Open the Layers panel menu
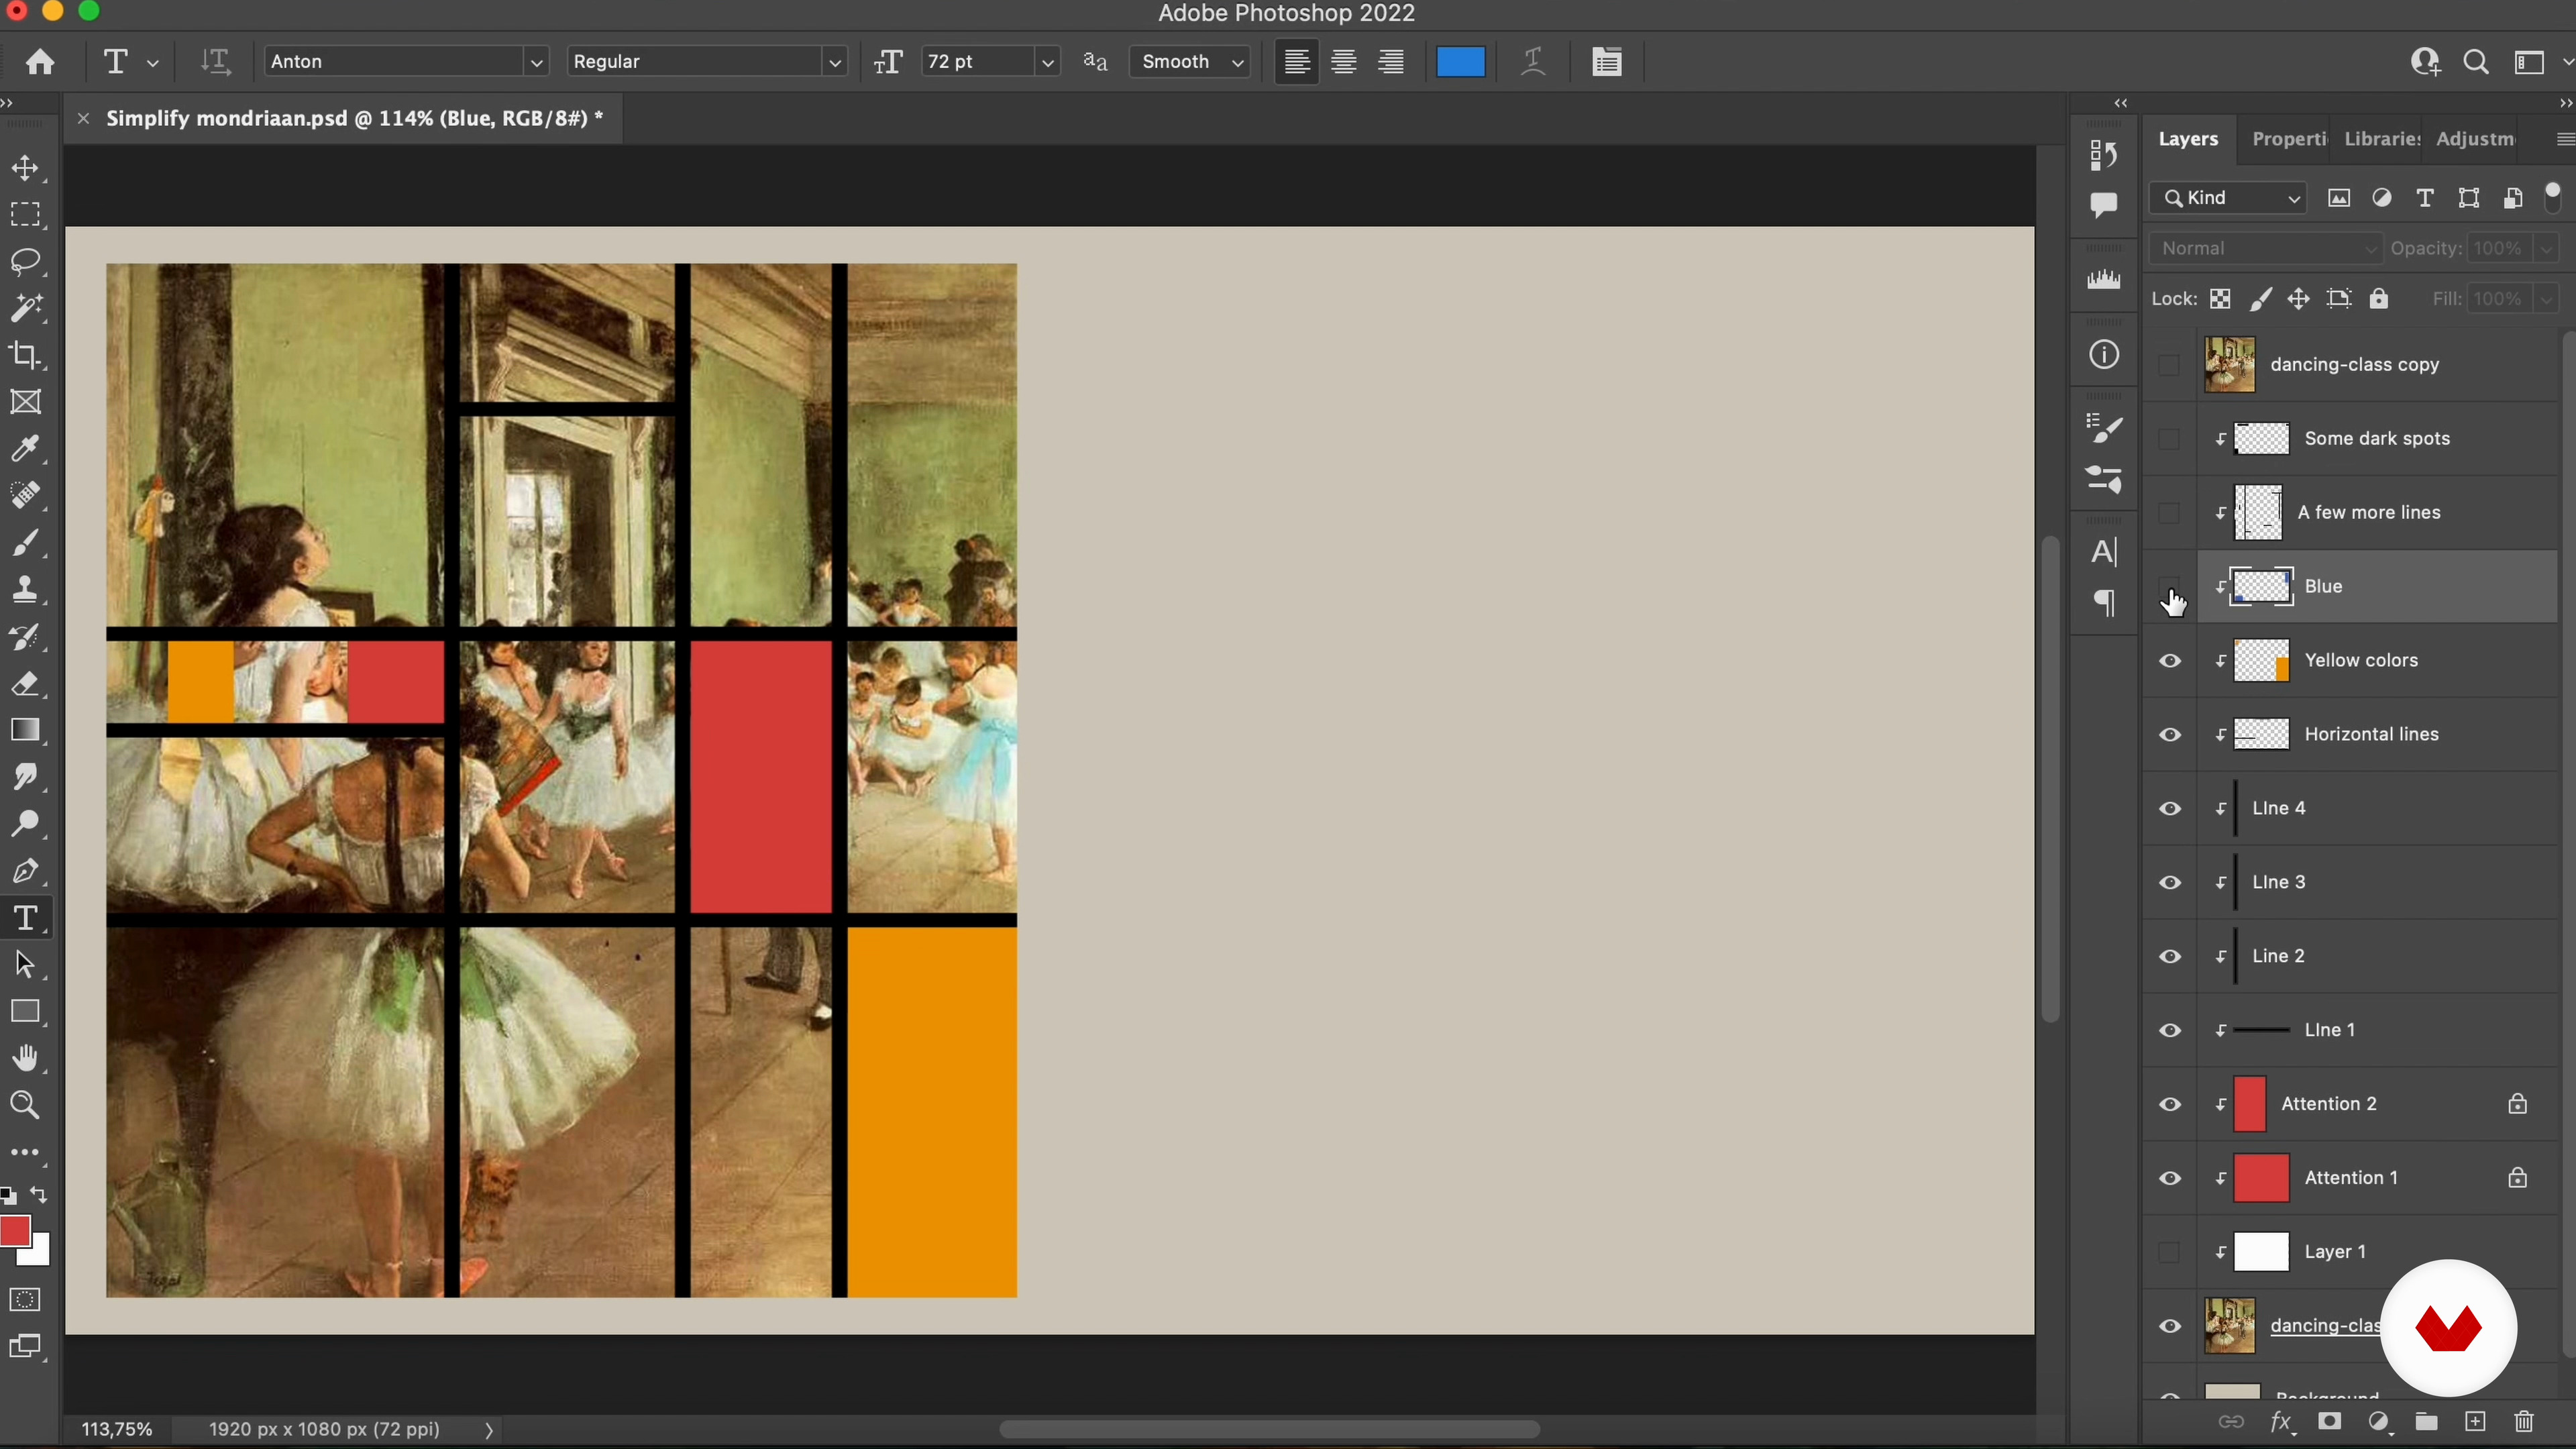Viewport: 2576px width, 1449px height. 2564,140
